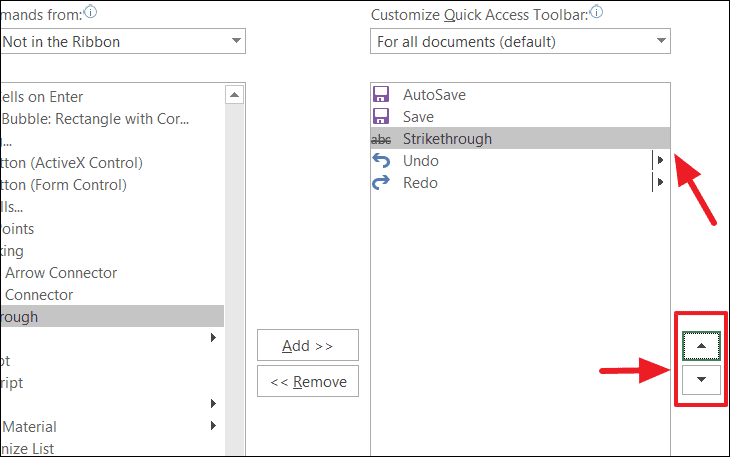Expand the Redo submenu arrow
Image resolution: width=730 pixels, height=457 pixels.
pyautogui.click(x=658, y=183)
